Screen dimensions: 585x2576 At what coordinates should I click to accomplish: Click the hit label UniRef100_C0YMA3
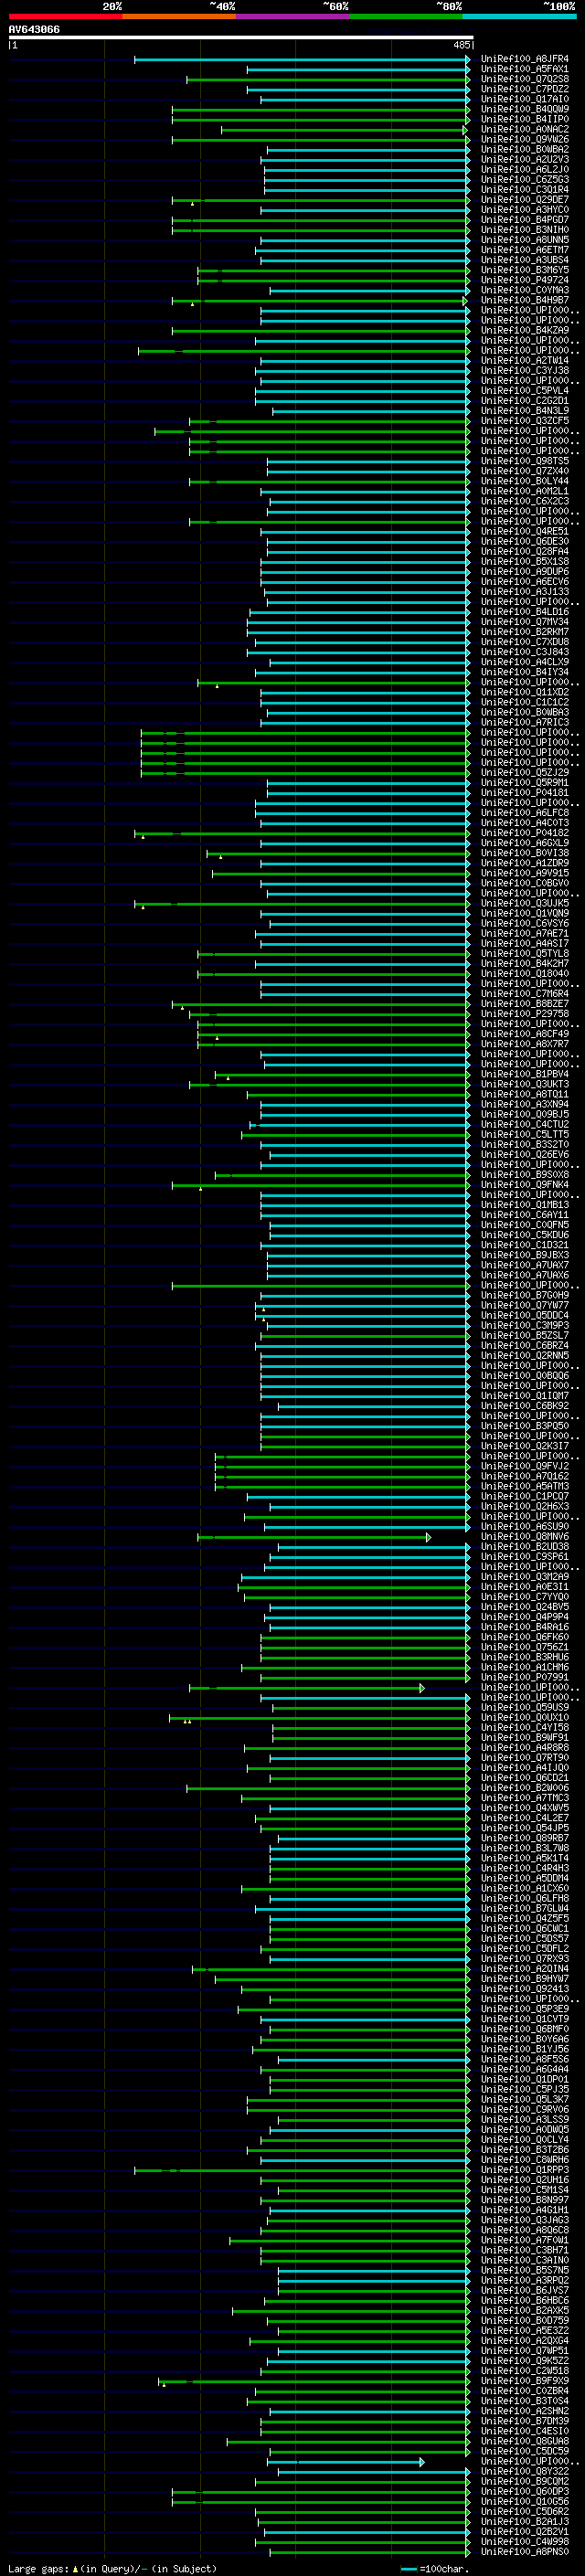coord(525,290)
